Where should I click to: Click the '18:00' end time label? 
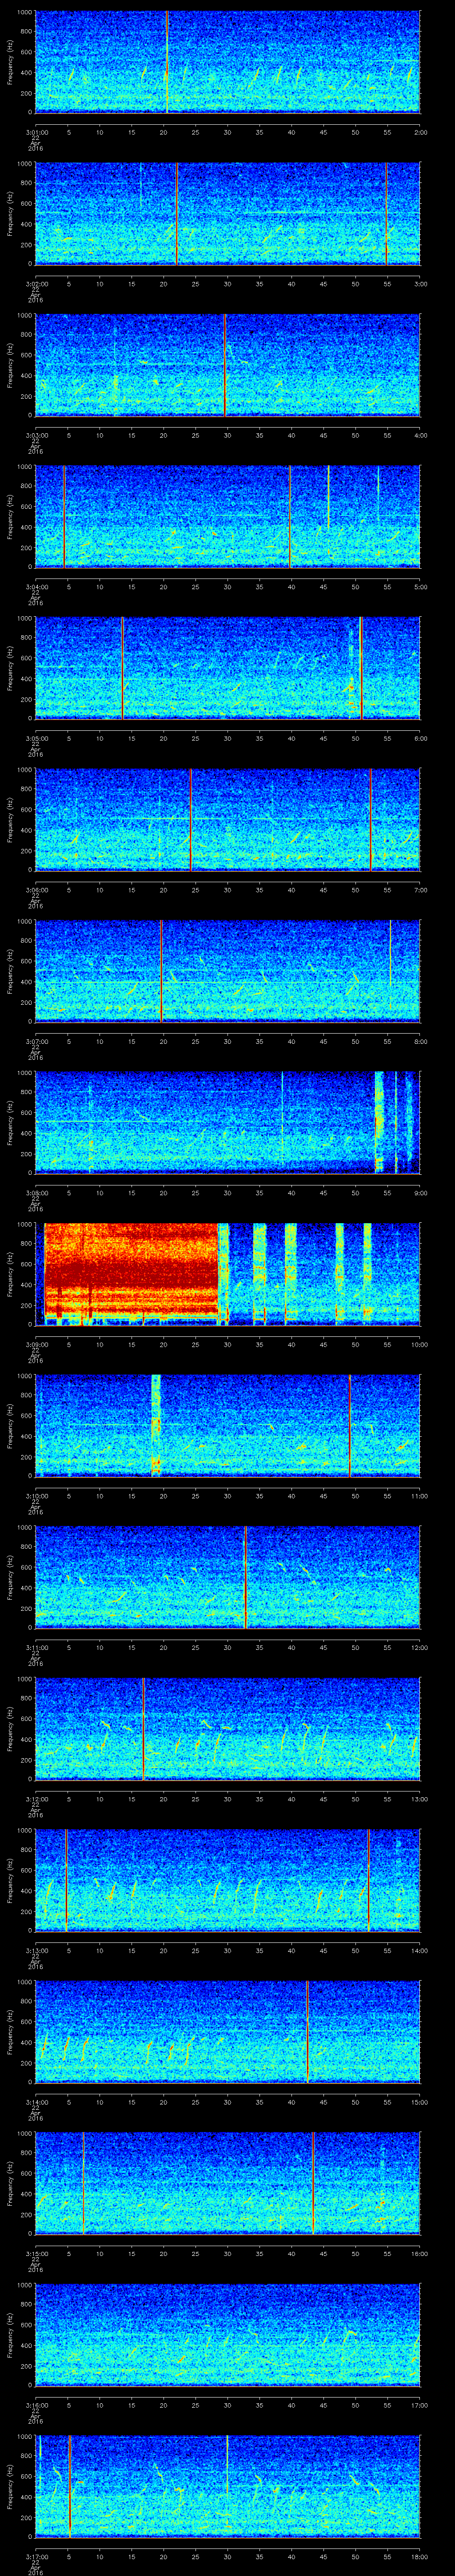click(419, 2556)
